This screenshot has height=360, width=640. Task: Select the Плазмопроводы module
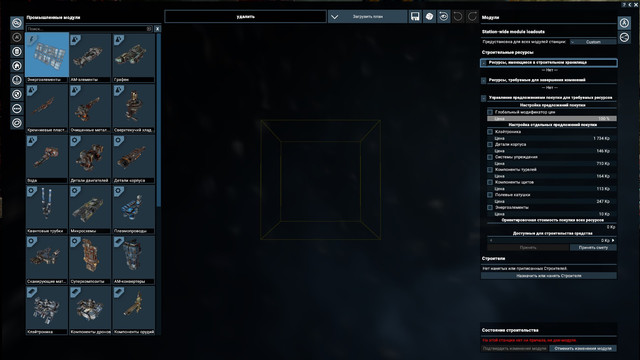133,209
